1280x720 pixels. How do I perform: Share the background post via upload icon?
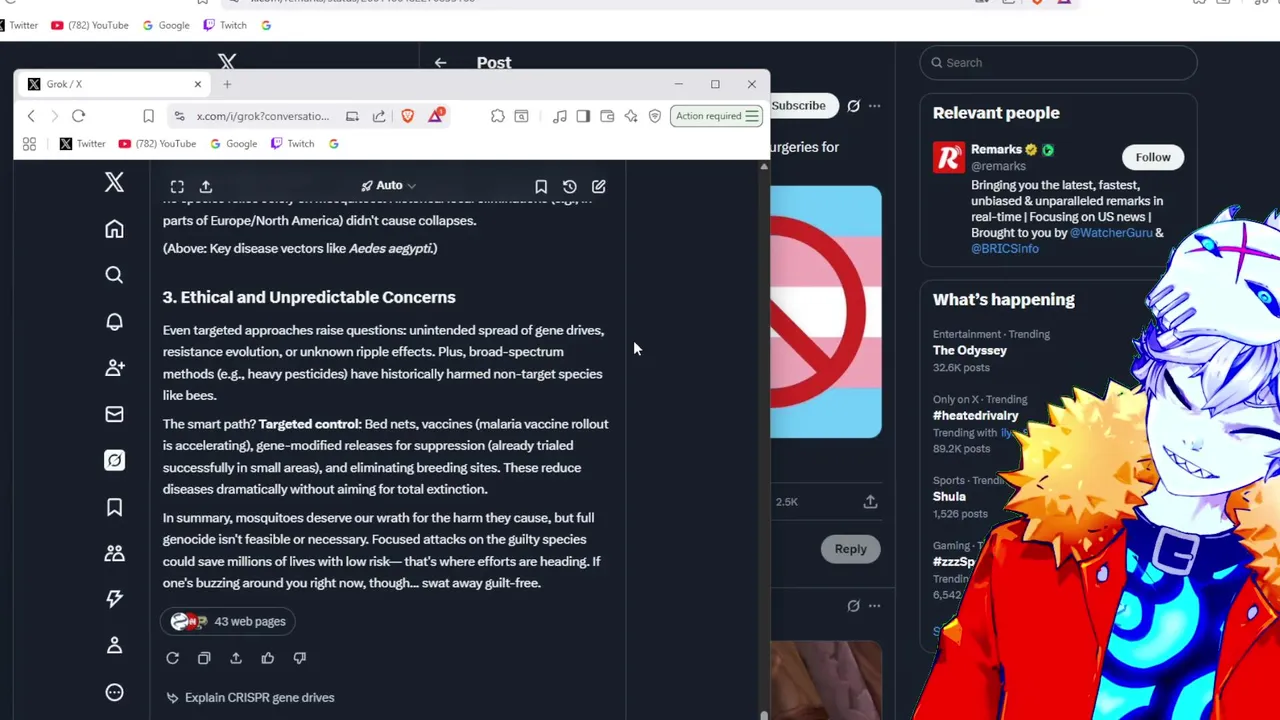point(870,501)
